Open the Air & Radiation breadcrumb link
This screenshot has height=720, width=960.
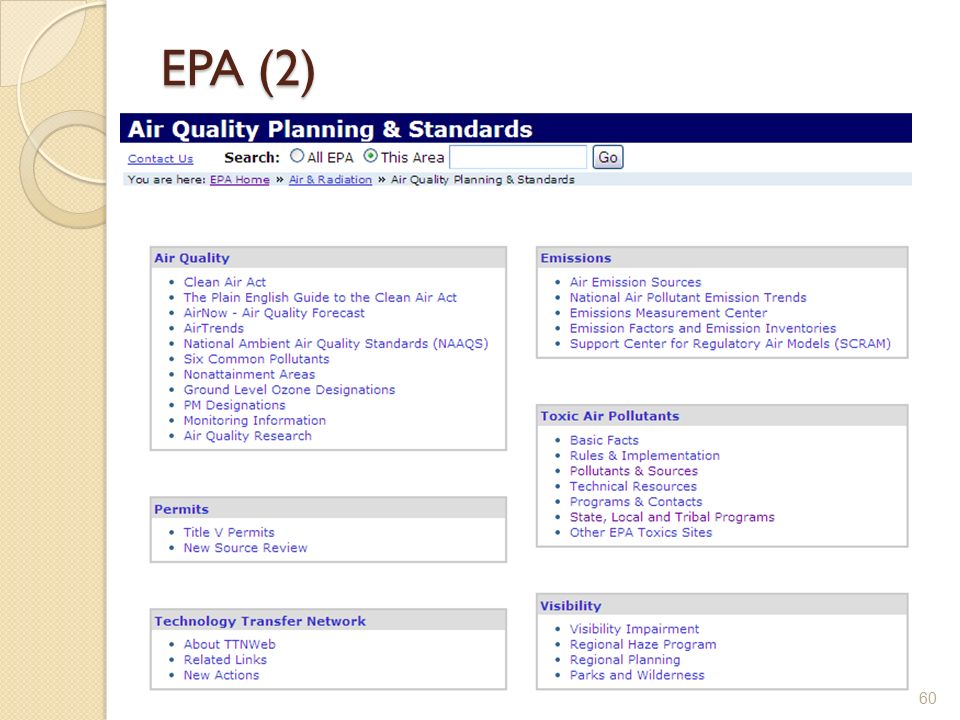[331, 180]
